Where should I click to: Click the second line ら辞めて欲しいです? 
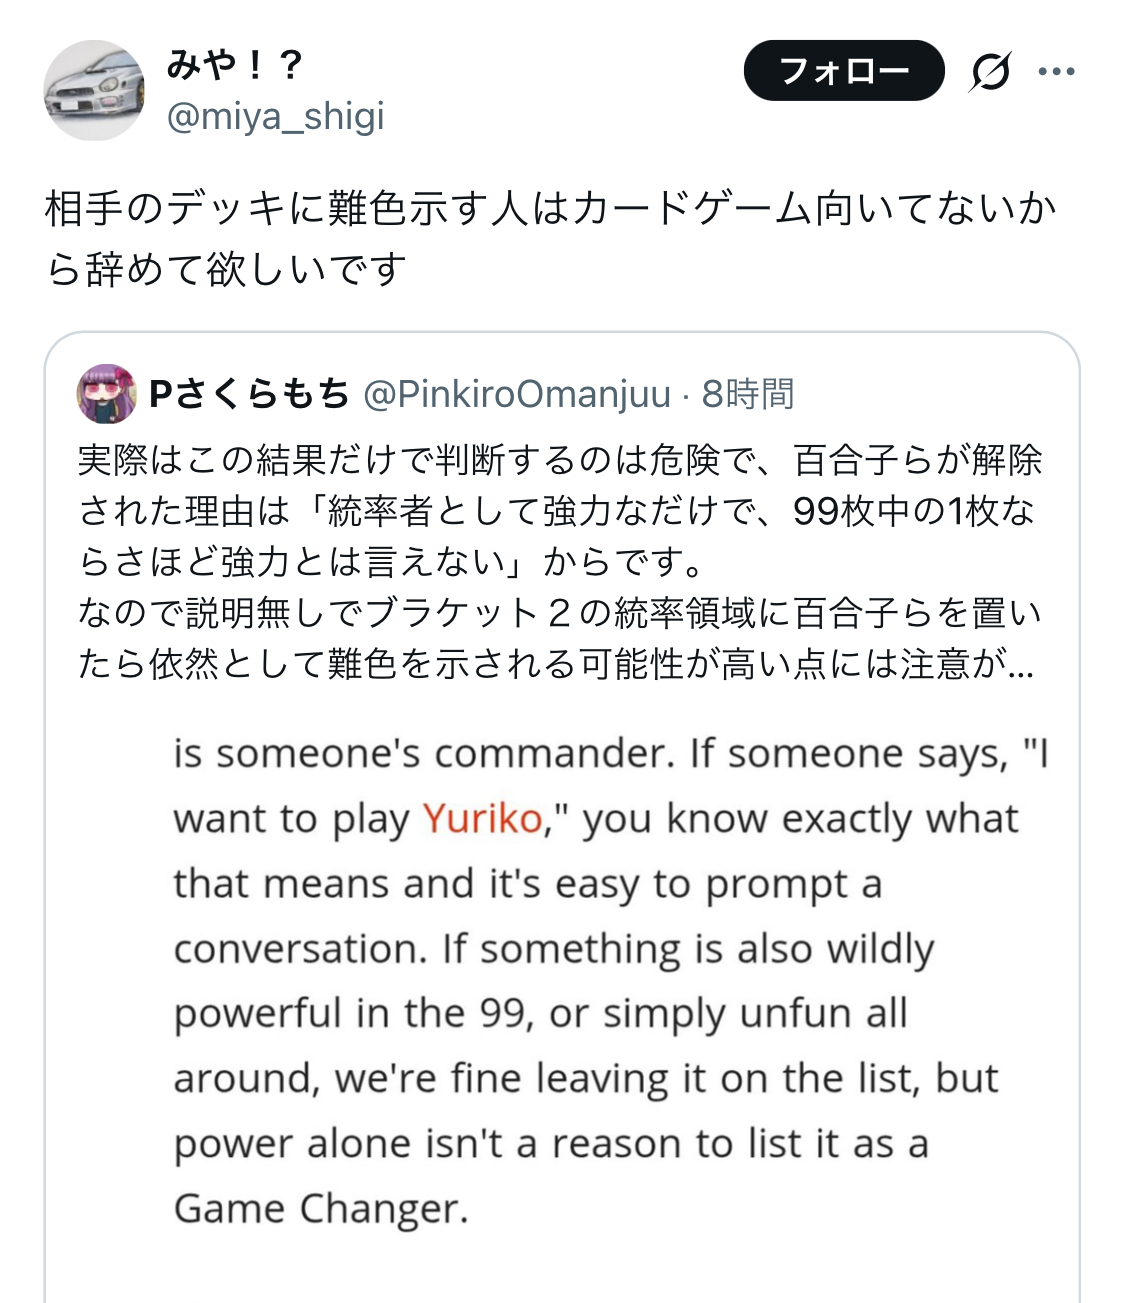[x=227, y=269]
